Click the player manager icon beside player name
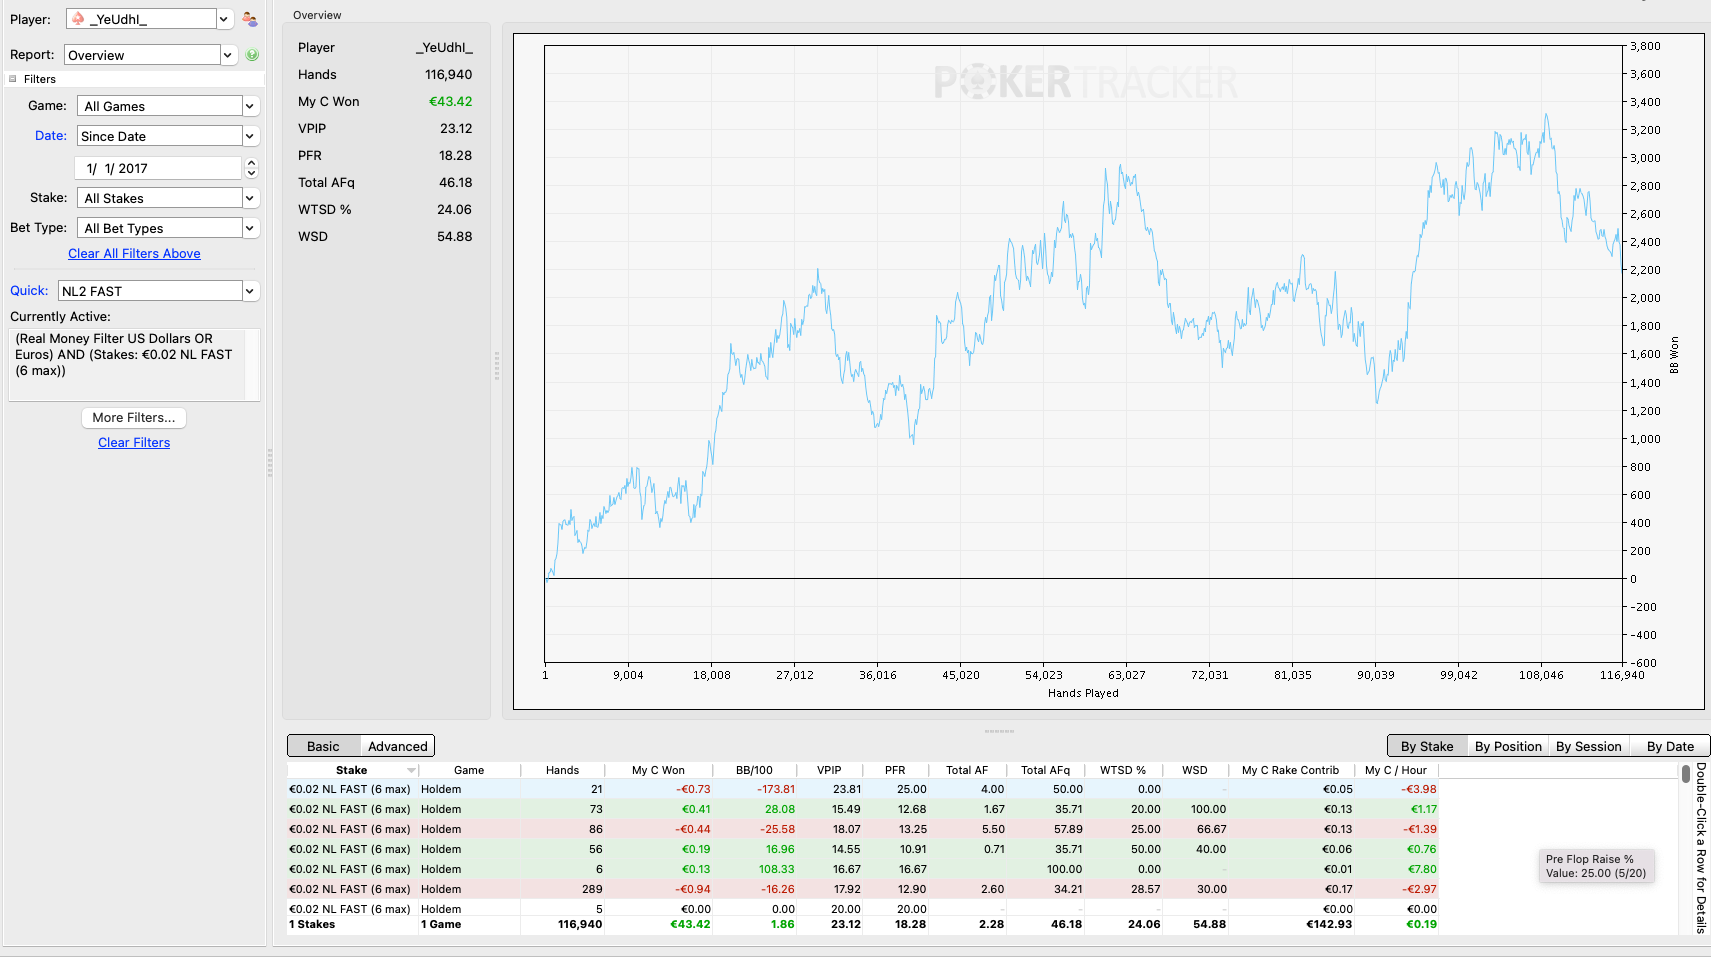The image size is (1711, 957). click(x=250, y=19)
